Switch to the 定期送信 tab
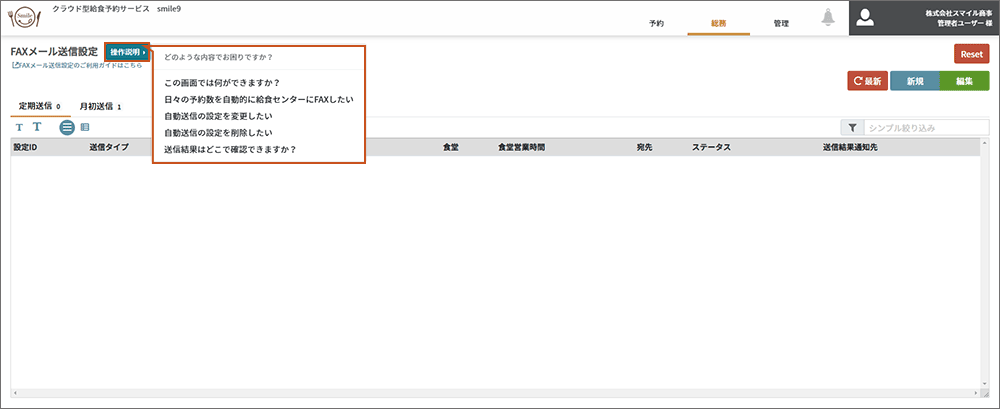 [x=40, y=106]
